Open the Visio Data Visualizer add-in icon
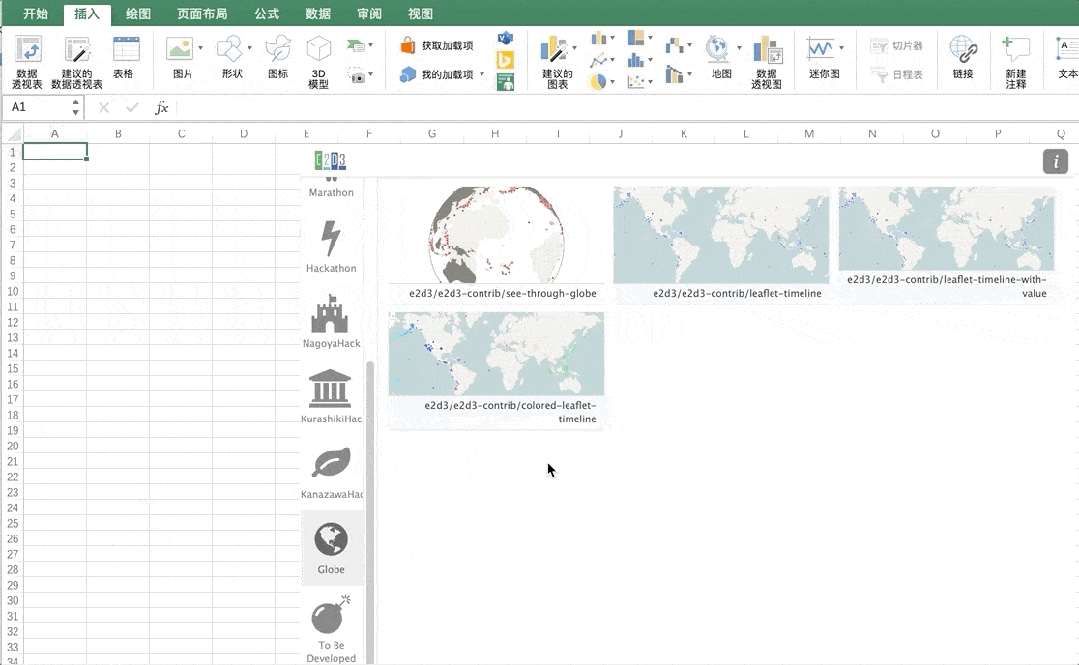Image resolution: width=1079 pixels, height=665 pixels. click(505, 39)
